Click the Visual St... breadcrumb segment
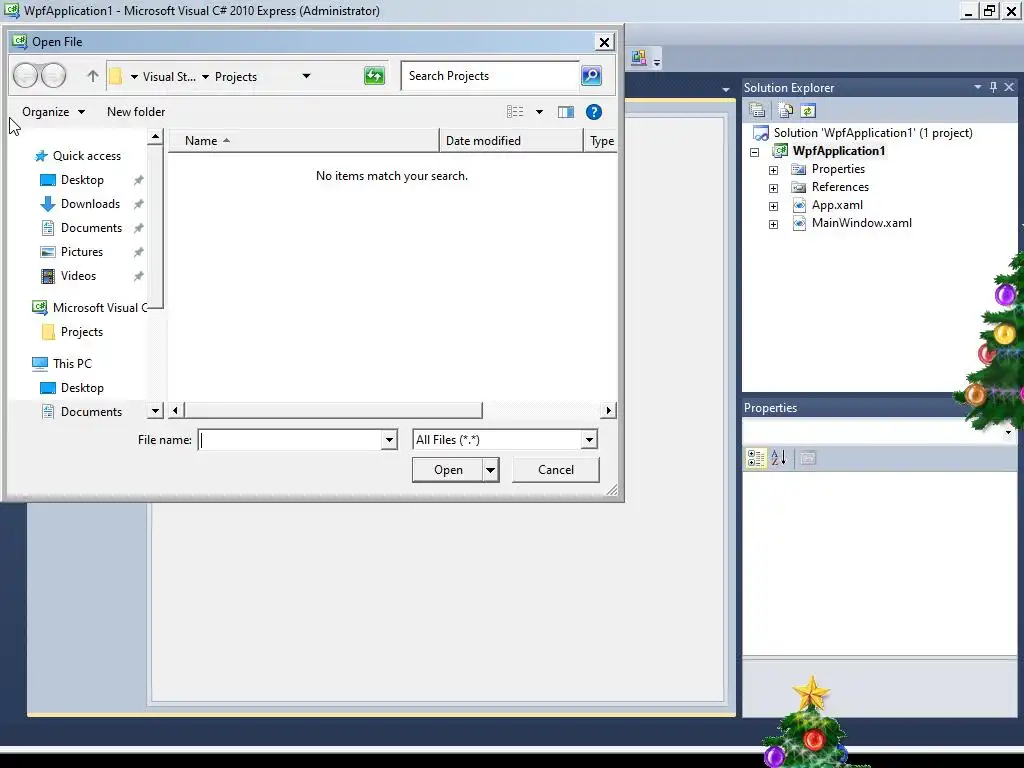1024x768 pixels. [x=169, y=76]
